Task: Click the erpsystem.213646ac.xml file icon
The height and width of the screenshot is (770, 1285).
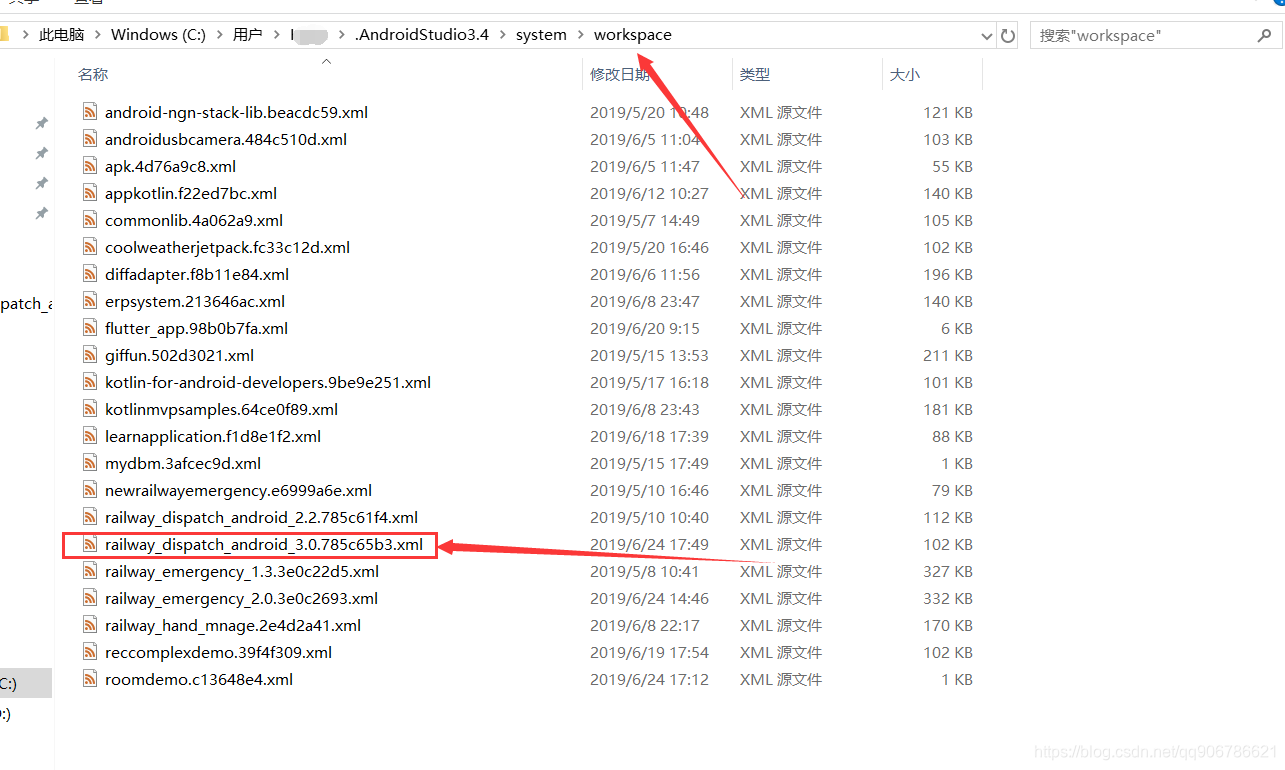Action: pyautogui.click(x=90, y=301)
